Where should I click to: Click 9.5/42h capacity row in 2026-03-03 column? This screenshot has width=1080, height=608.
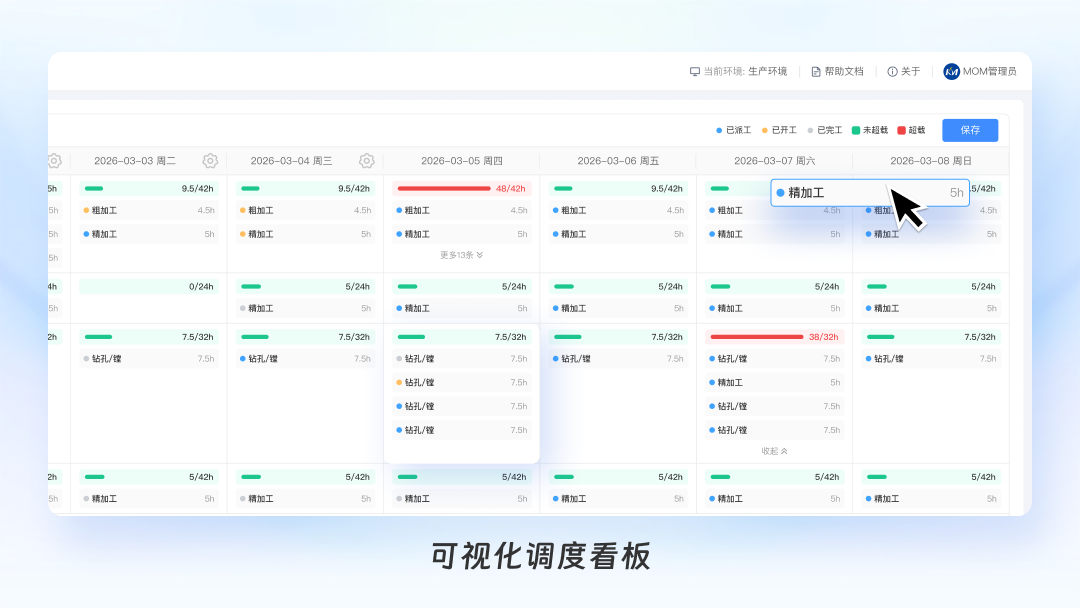[149, 188]
